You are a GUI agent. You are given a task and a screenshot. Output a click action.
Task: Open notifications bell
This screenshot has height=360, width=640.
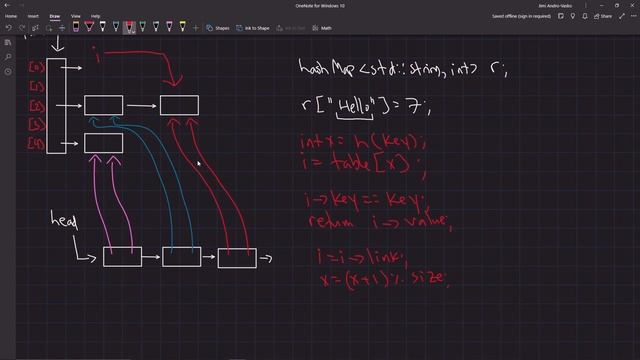pos(585,16)
